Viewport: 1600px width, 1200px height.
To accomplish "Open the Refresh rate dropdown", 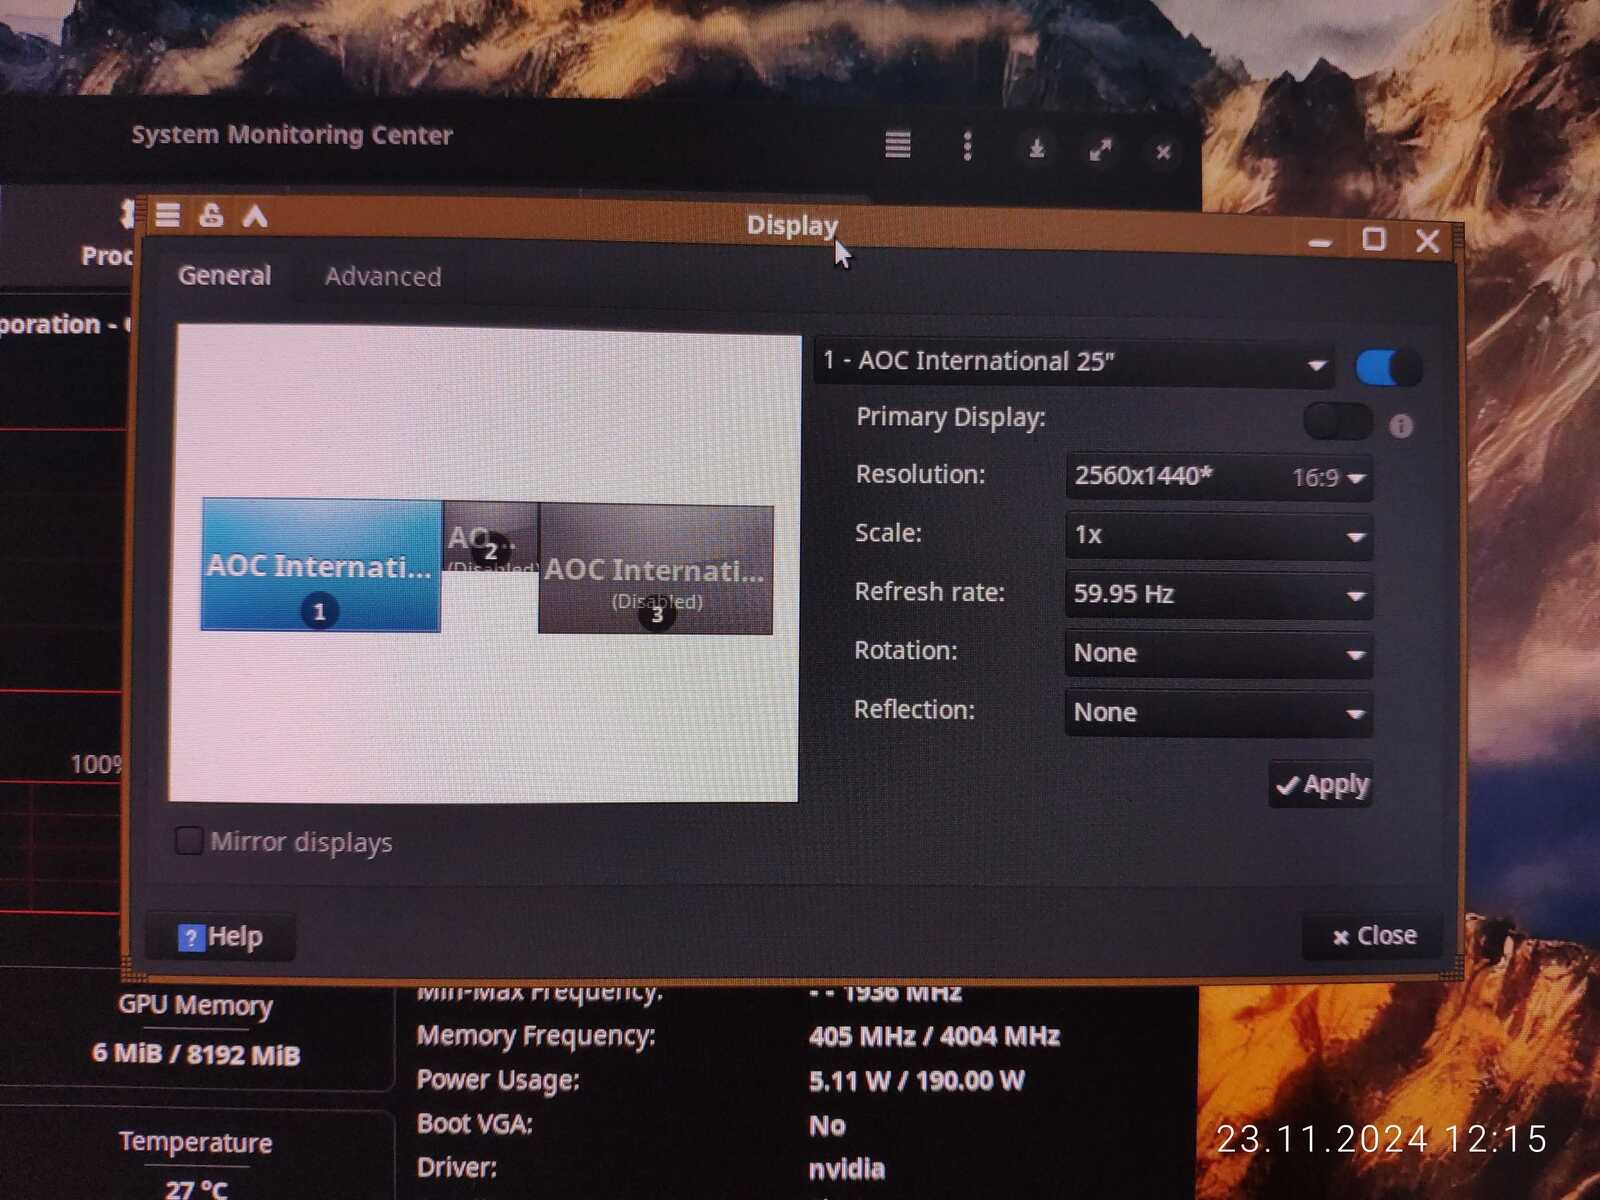I will coord(1218,594).
